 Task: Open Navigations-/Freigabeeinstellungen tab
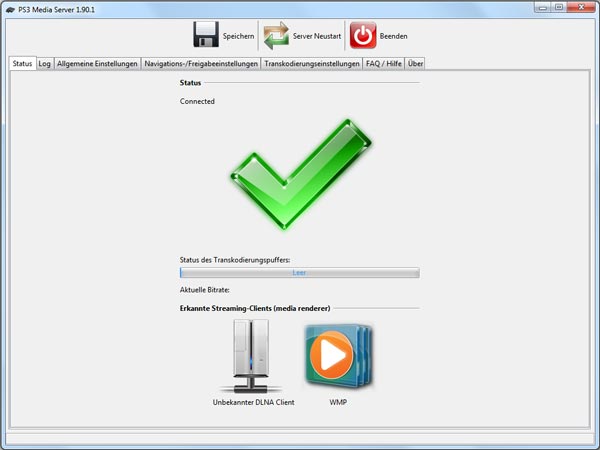(x=201, y=64)
